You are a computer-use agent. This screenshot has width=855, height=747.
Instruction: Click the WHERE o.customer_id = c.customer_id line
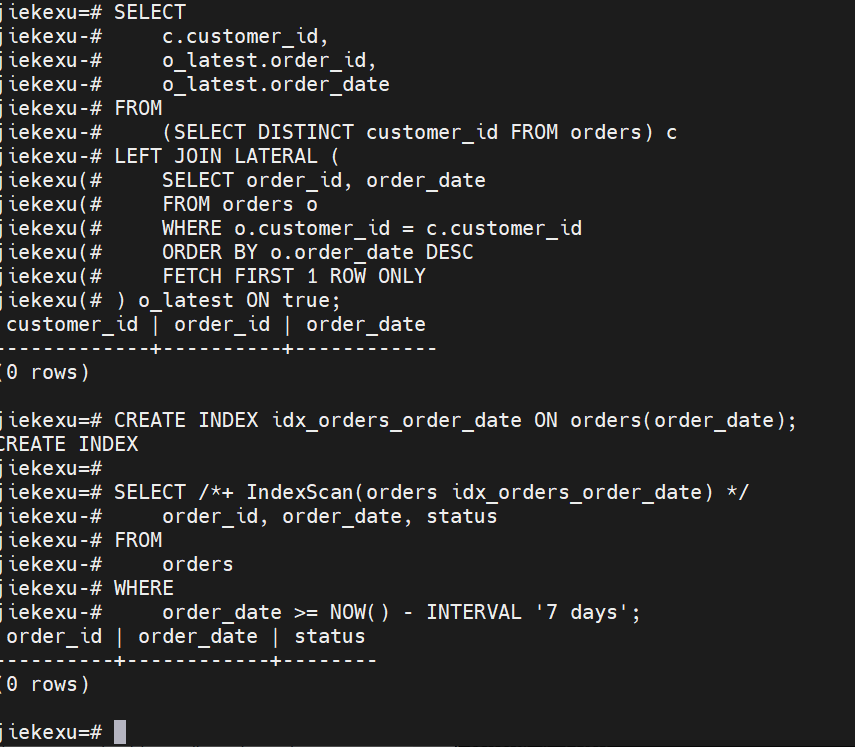click(x=372, y=228)
